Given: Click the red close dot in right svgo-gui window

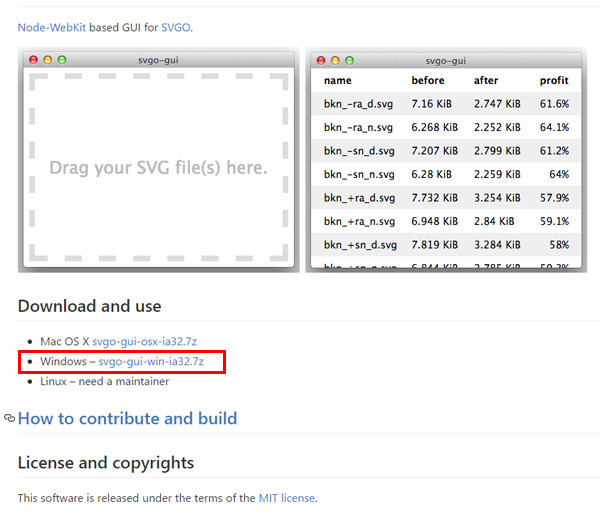Looking at the screenshot, I should [x=321, y=60].
